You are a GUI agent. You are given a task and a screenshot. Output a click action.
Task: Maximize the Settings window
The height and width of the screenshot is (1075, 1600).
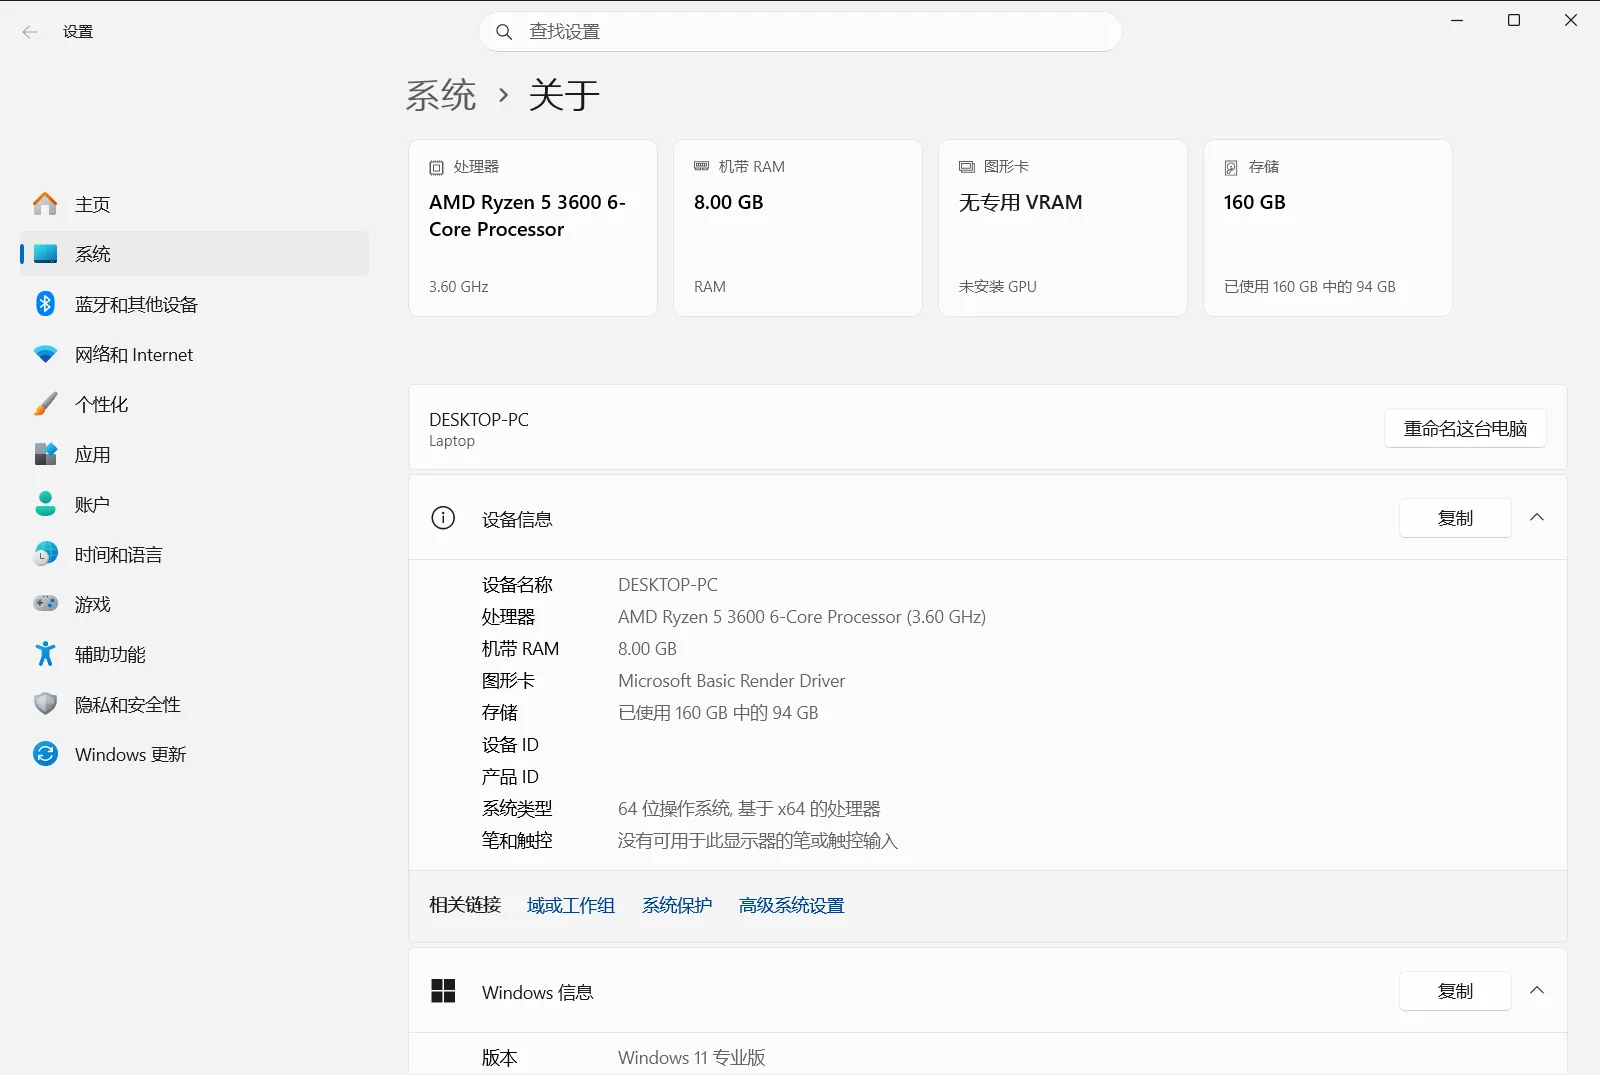(1514, 20)
